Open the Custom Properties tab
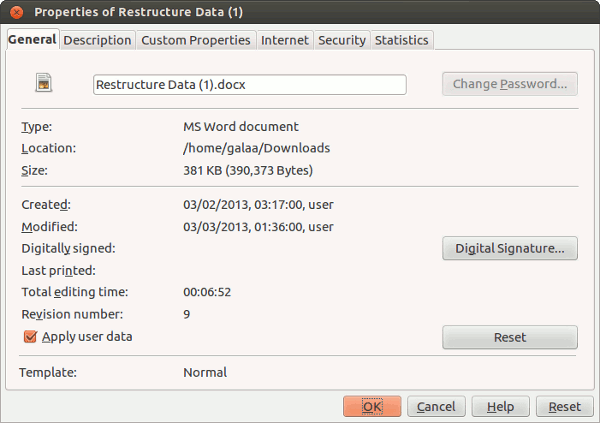Viewport: 600px width, 423px height. pos(195,40)
